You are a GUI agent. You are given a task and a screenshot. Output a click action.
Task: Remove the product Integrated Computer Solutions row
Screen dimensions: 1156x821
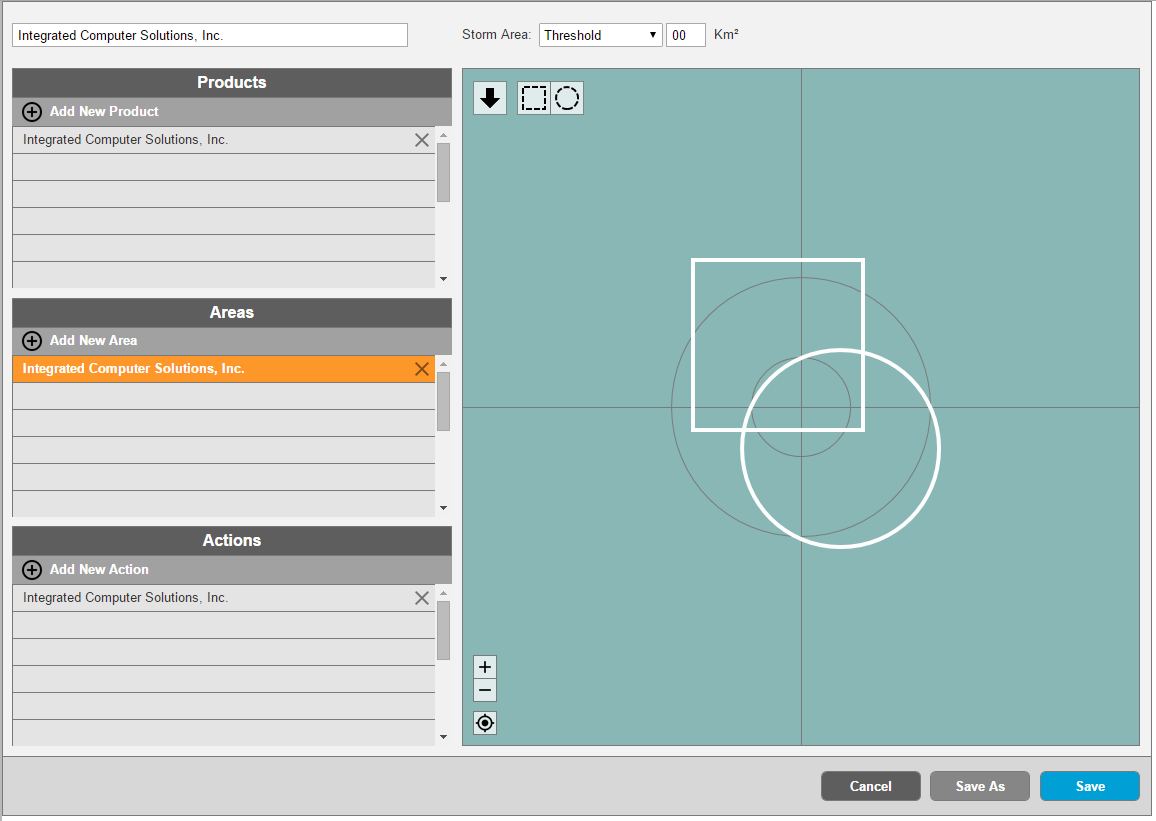[422, 140]
